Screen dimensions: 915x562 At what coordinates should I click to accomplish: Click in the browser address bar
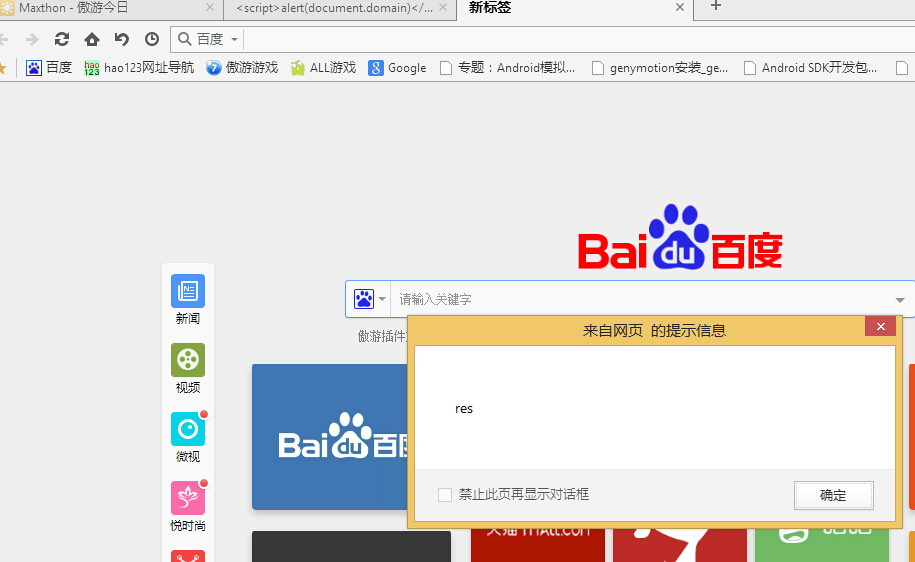click(x=578, y=39)
